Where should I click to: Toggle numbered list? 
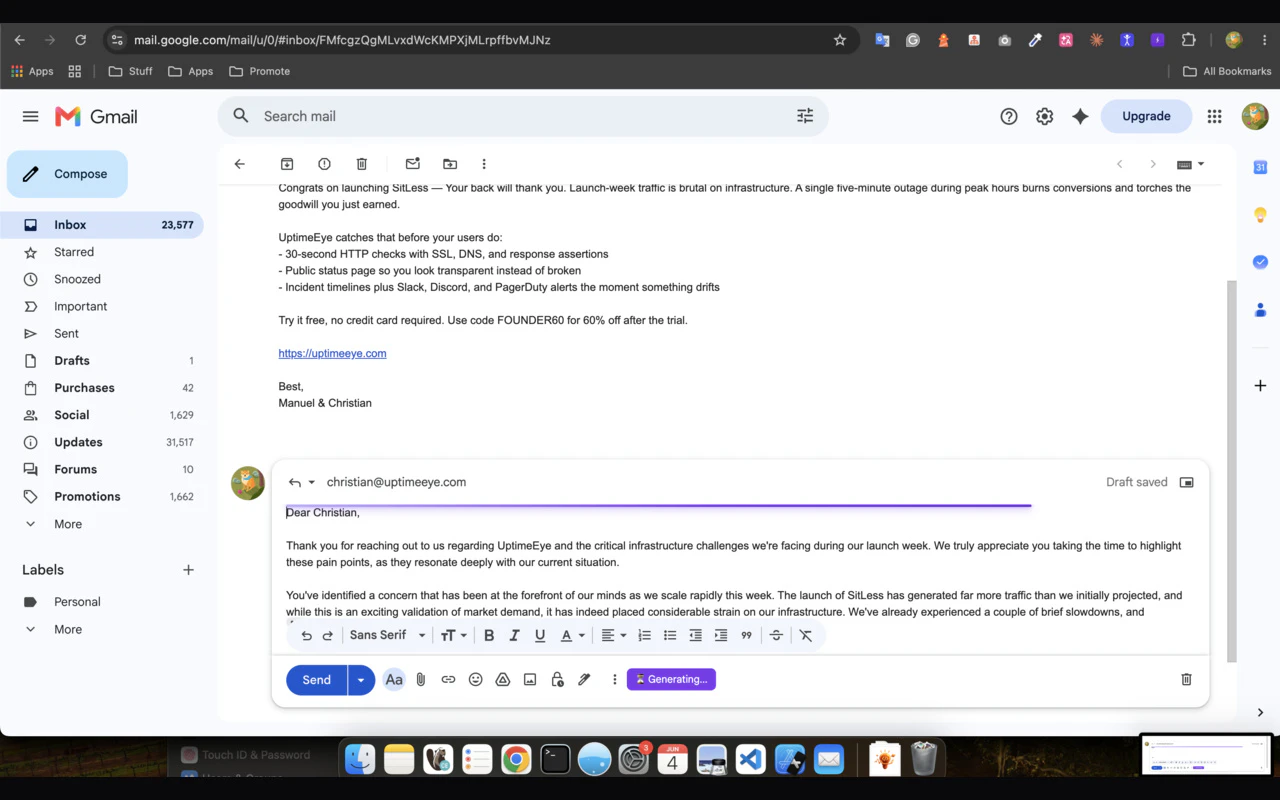[645, 636]
